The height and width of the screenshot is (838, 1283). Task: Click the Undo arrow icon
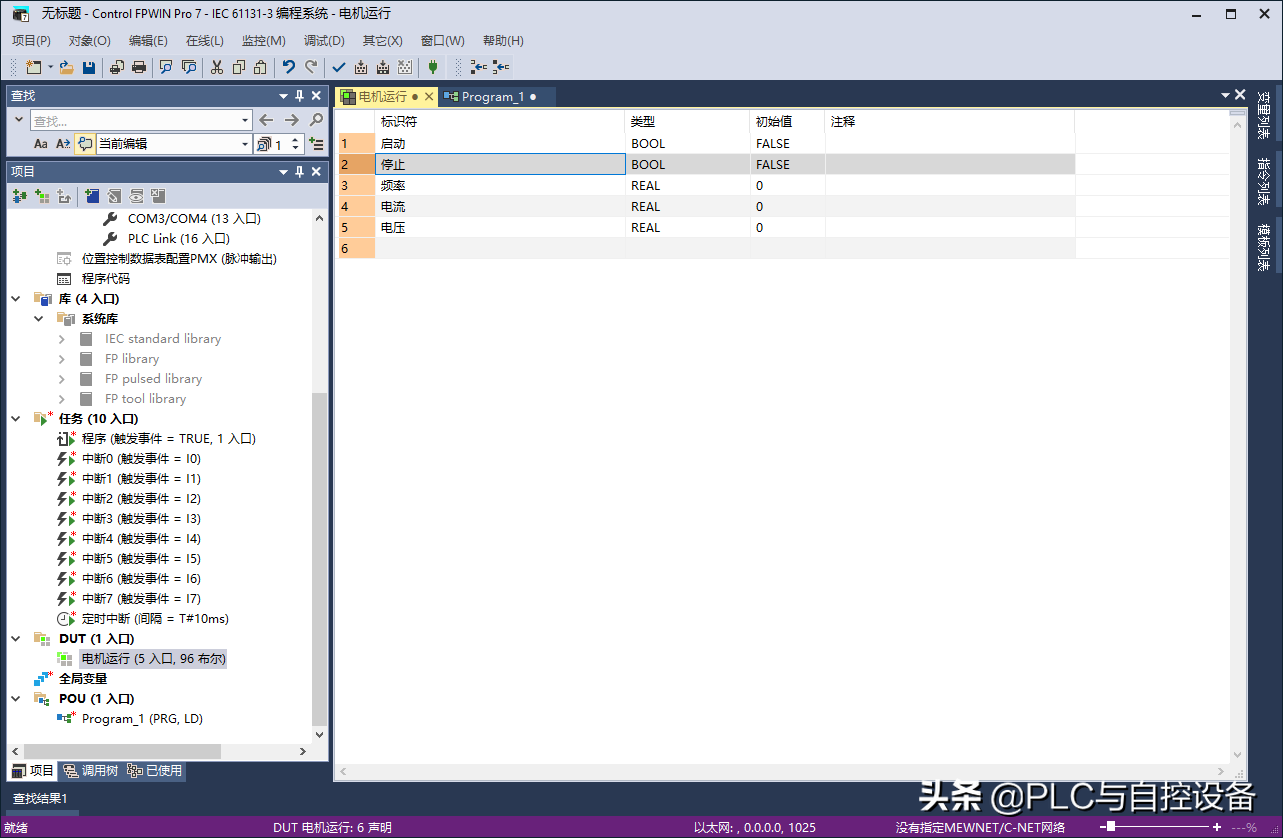click(x=289, y=67)
